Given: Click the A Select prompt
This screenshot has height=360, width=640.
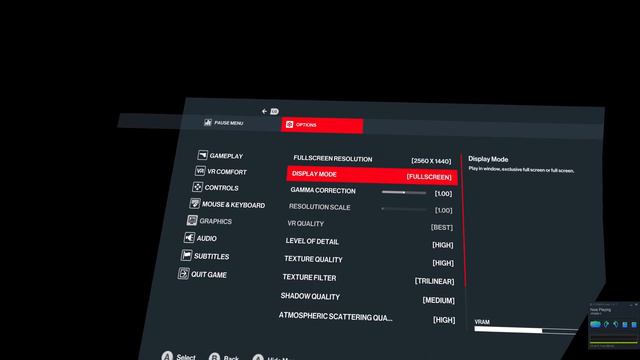Looking at the screenshot, I should [x=178, y=356].
